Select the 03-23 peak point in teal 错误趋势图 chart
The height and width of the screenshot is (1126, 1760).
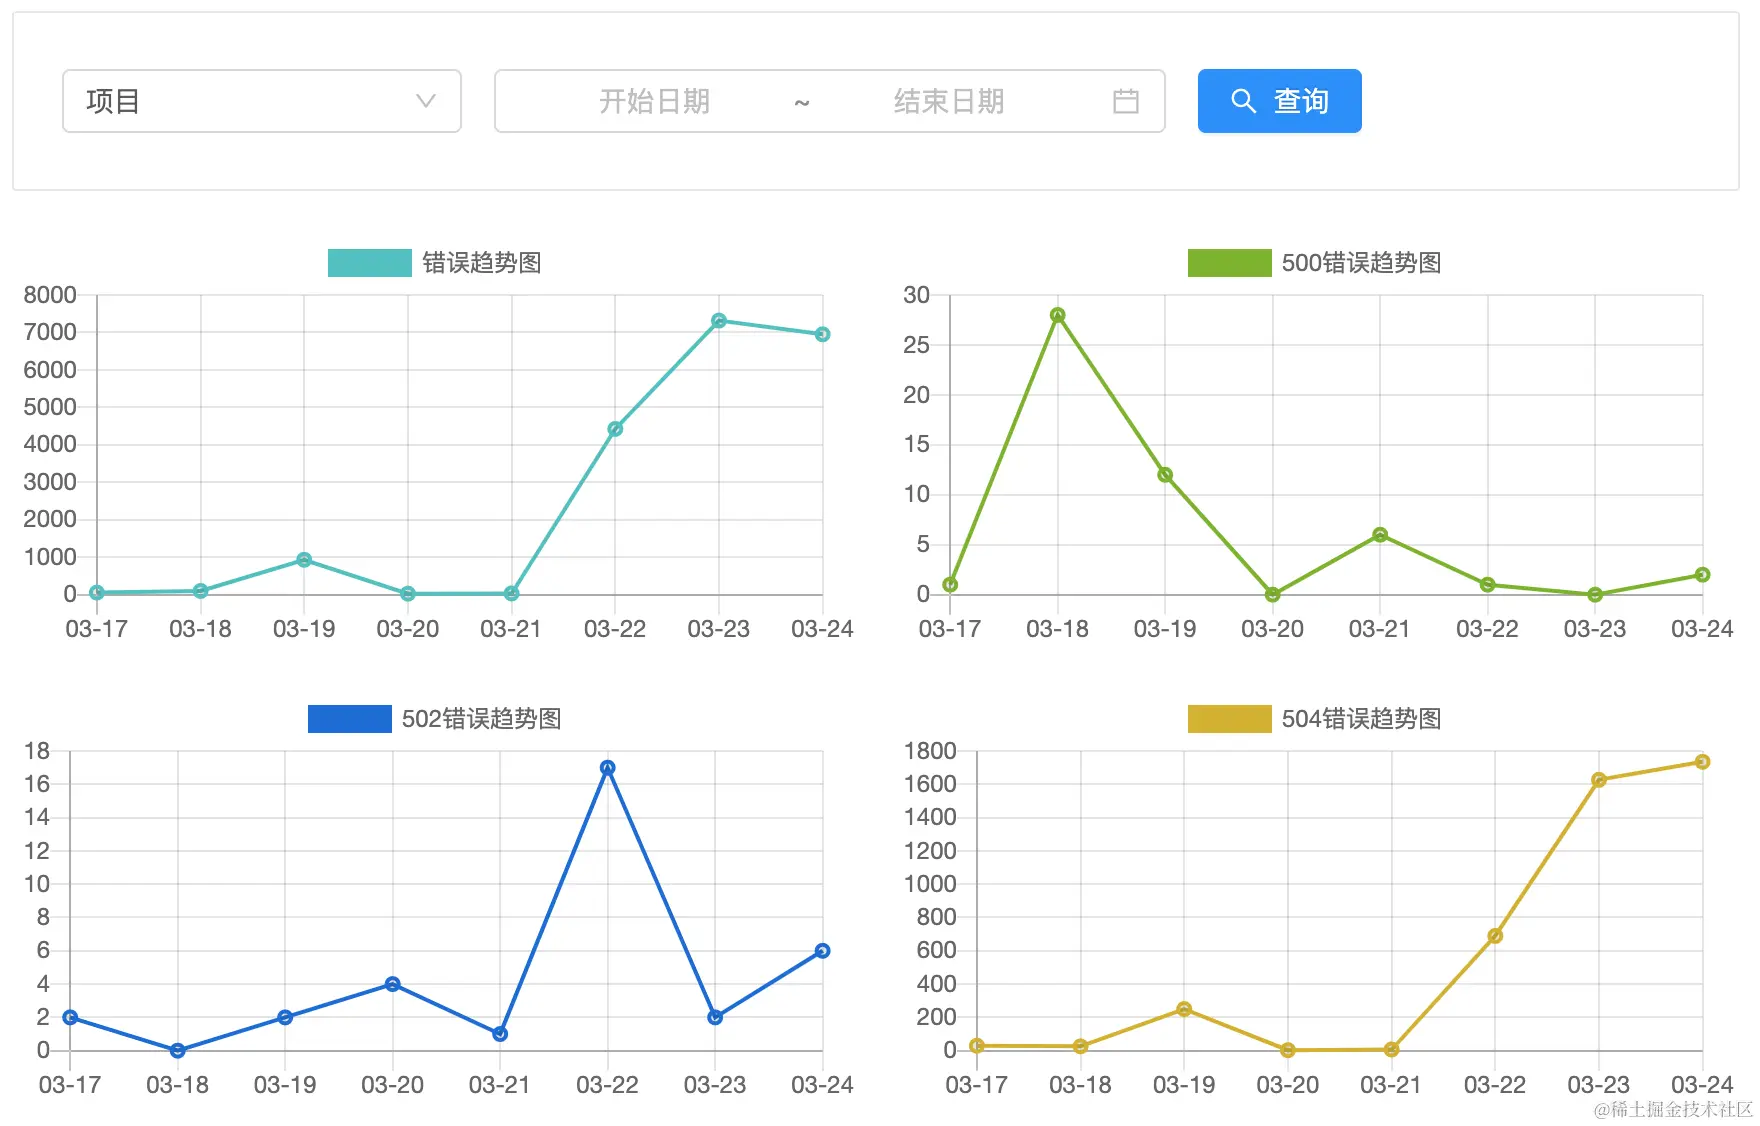pos(719,321)
